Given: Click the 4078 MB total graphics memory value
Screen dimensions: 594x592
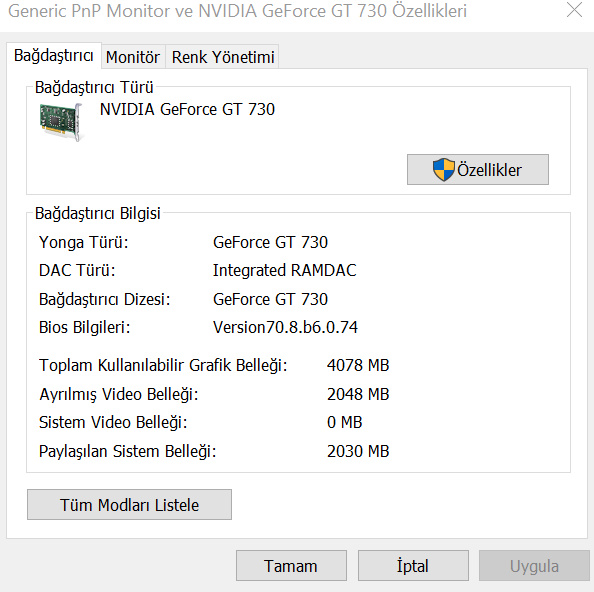Looking at the screenshot, I should [x=358, y=366].
